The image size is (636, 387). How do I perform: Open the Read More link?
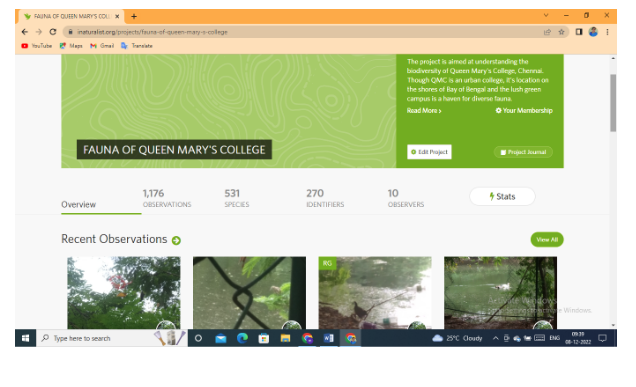pos(424,111)
